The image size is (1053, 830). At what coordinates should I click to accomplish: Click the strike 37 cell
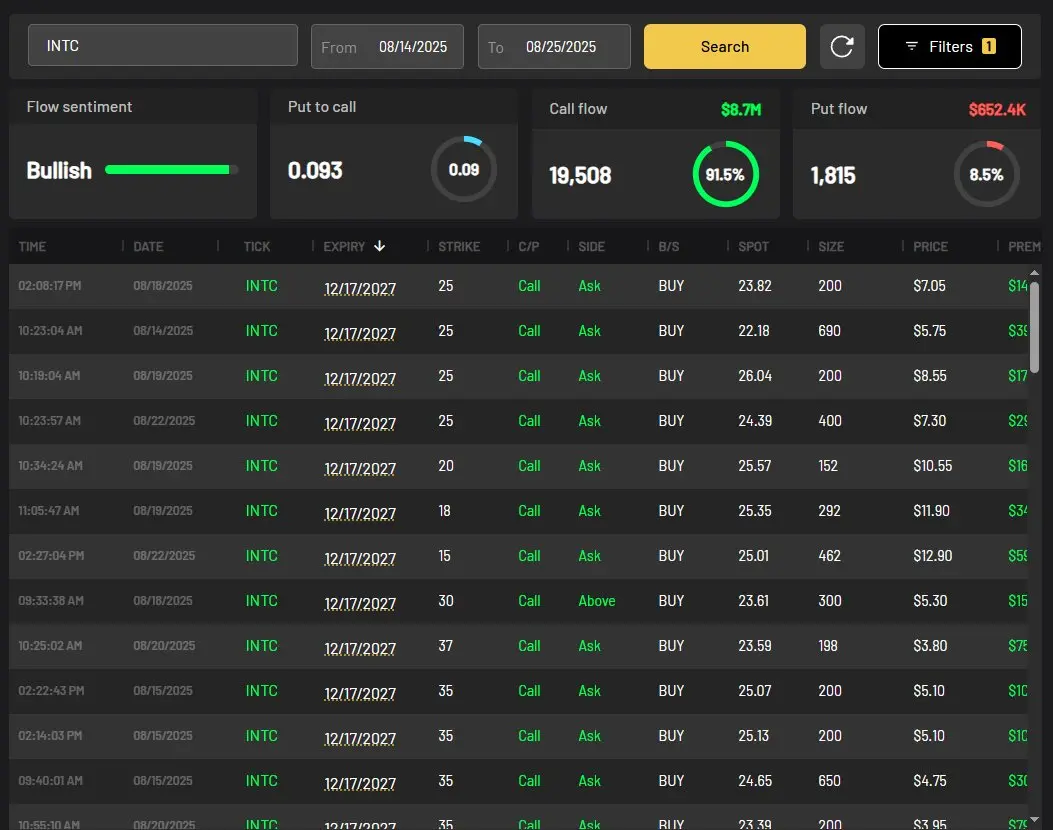(x=445, y=646)
